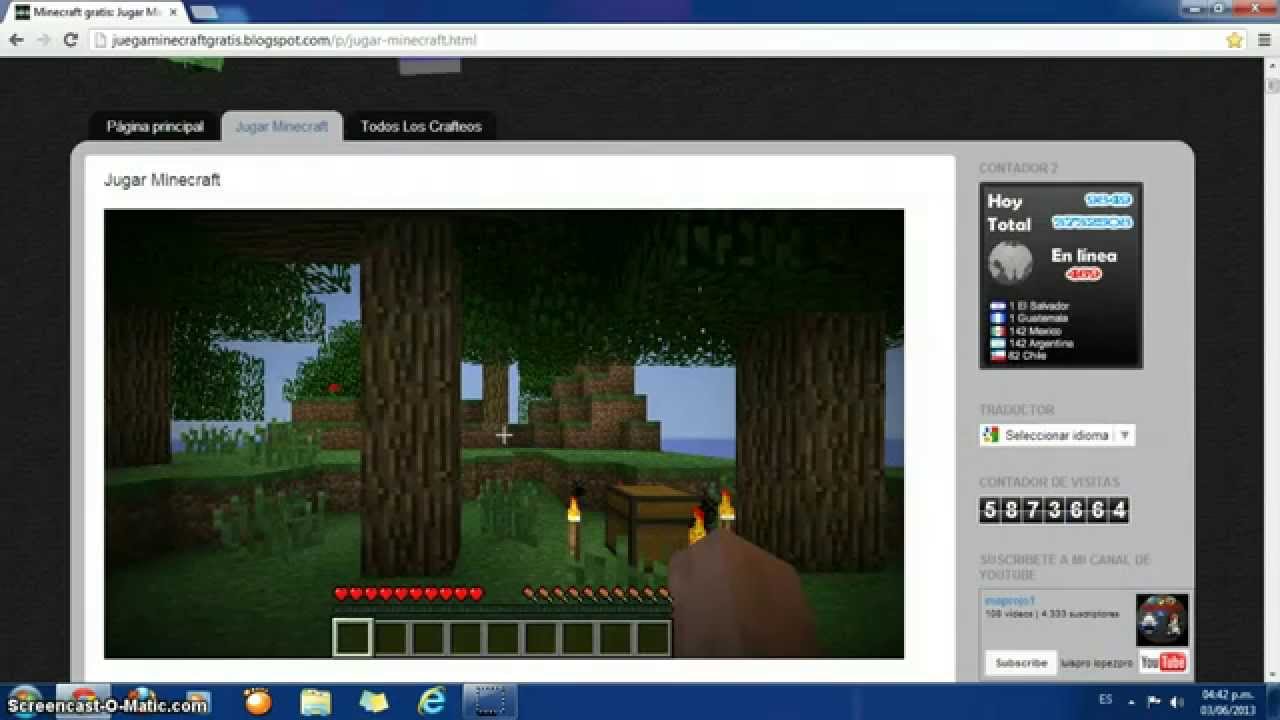Viewport: 1280px width, 720px height.
Task: Select the first Minecraft hotbar slot
Action: coord(352,637)
